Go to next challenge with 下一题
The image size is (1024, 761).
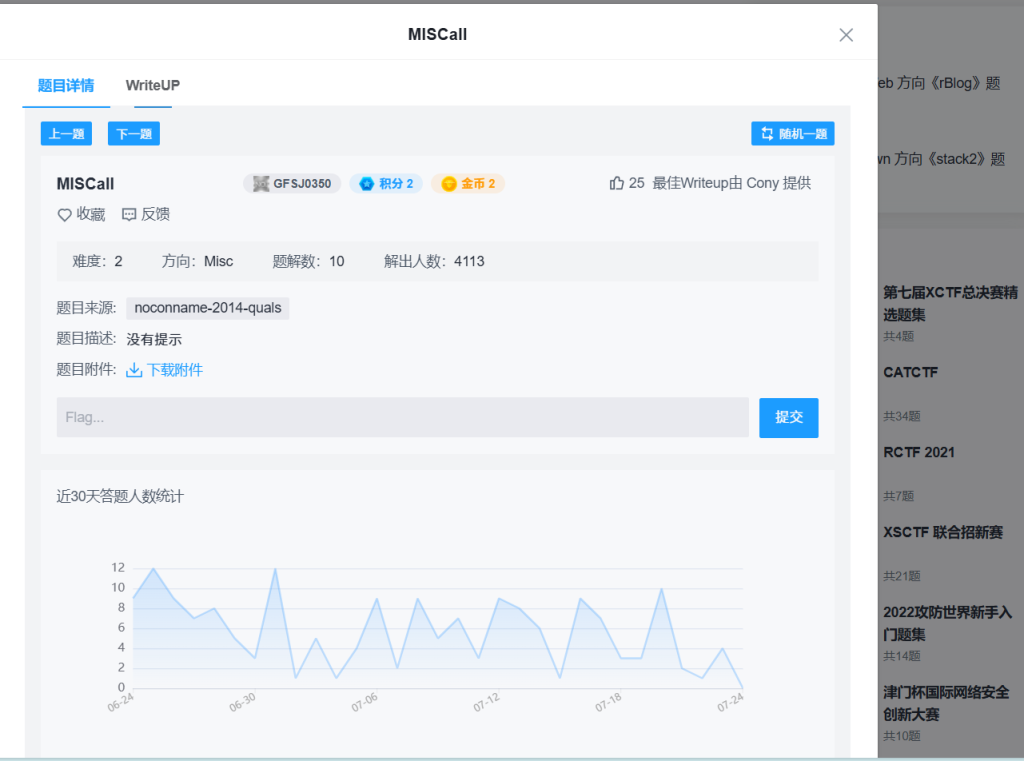pos(134,134)
